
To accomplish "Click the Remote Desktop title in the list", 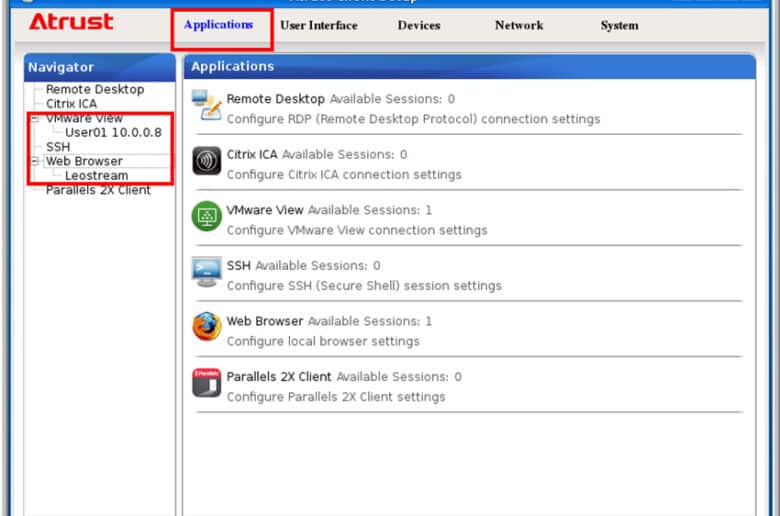I will (x=276, y=99).
